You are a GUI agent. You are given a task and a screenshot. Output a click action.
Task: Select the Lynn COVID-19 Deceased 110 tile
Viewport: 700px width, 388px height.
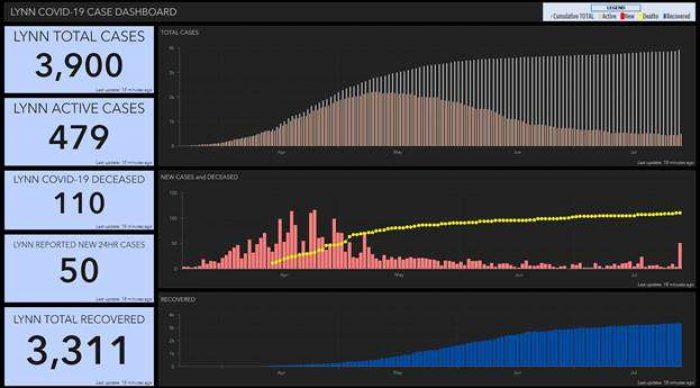click(x=79, y=200)
